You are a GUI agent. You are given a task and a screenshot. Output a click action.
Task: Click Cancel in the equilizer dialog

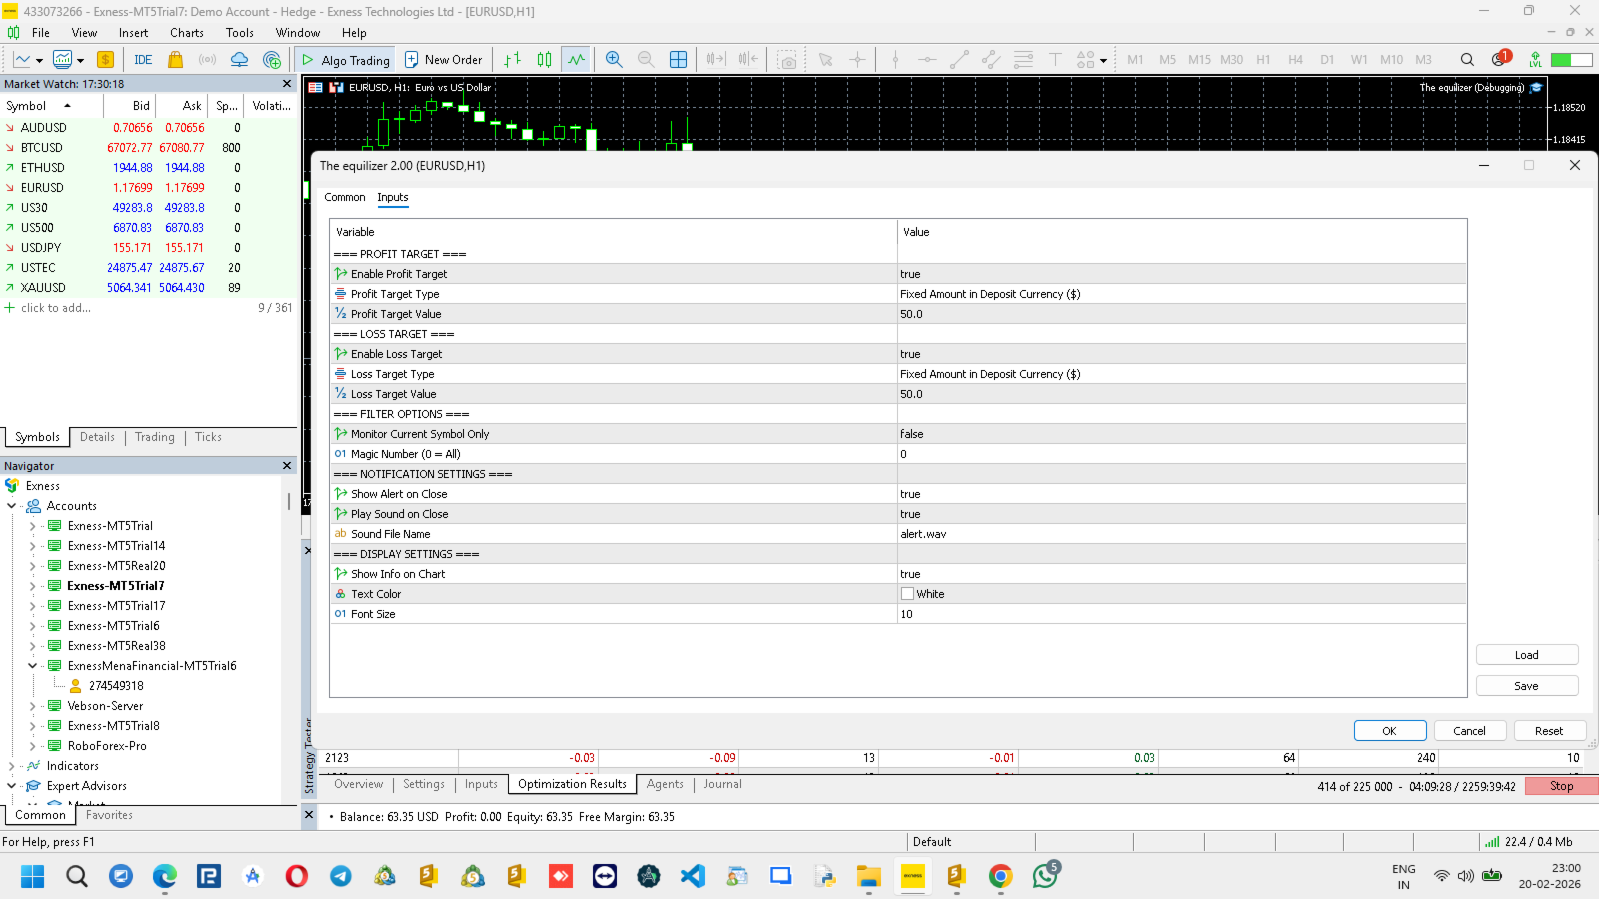(1470, 731)
